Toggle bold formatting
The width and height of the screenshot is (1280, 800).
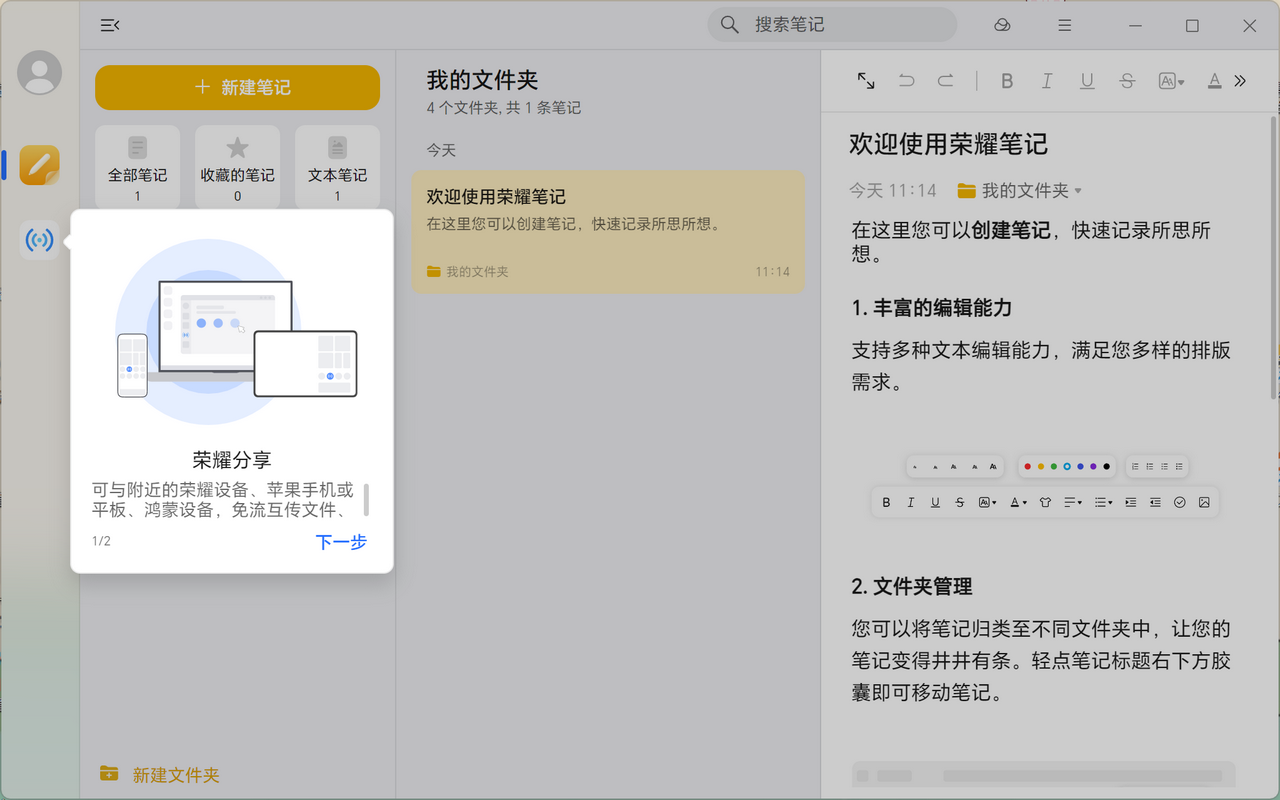tap(1007, 81)
